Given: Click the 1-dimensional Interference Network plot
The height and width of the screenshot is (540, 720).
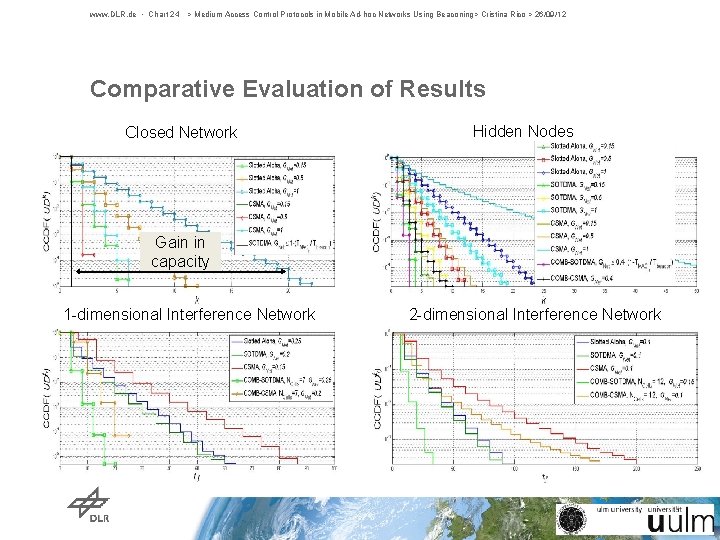Looking at the screenshot, I should 197,399.
